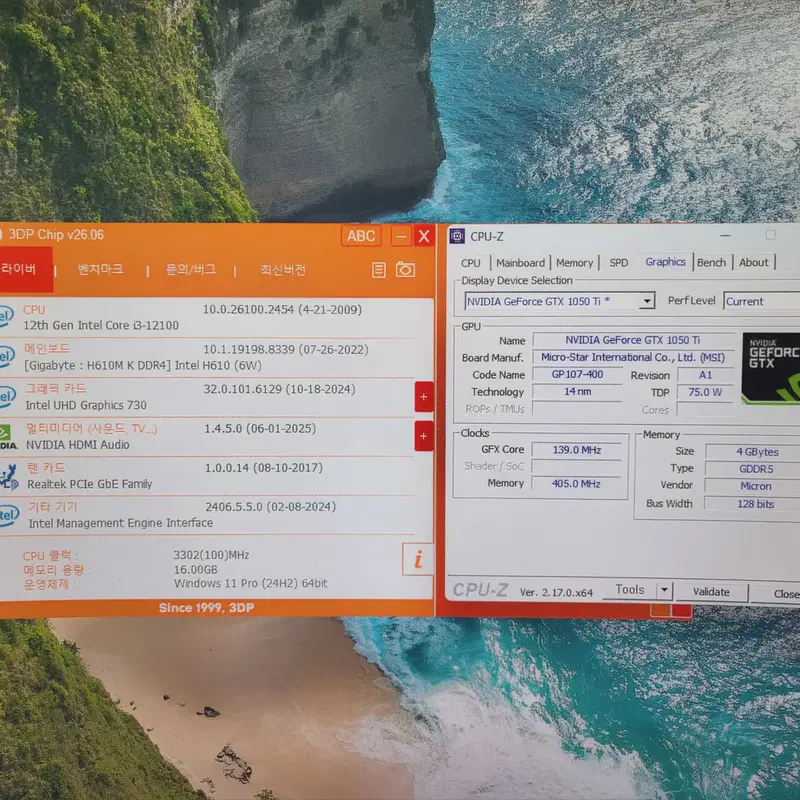Image resolution: width=800 pixels, height=800 pixels.
Task: Click the NVIDIA logo beside HDMI Audio
Action: point(8,437)
